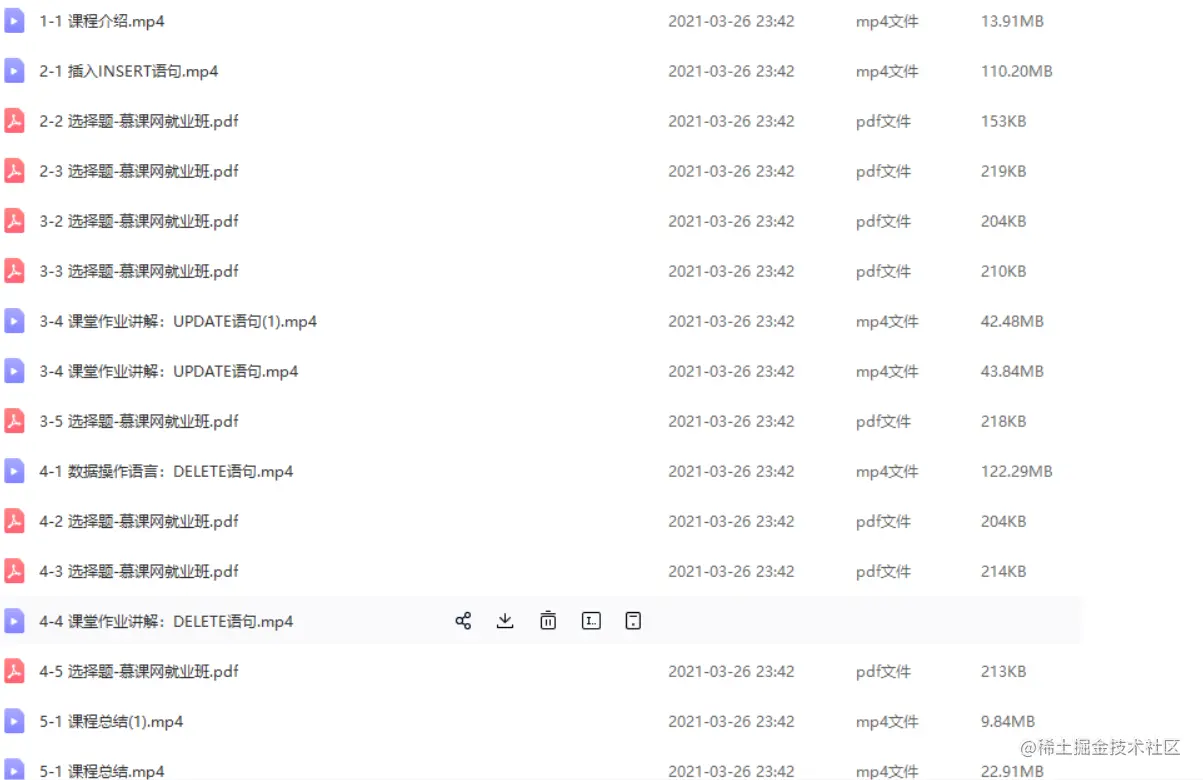Screen dimensions: 1203x780
Task: Click the 110.20MB size entry
Action: (1016, 71)
